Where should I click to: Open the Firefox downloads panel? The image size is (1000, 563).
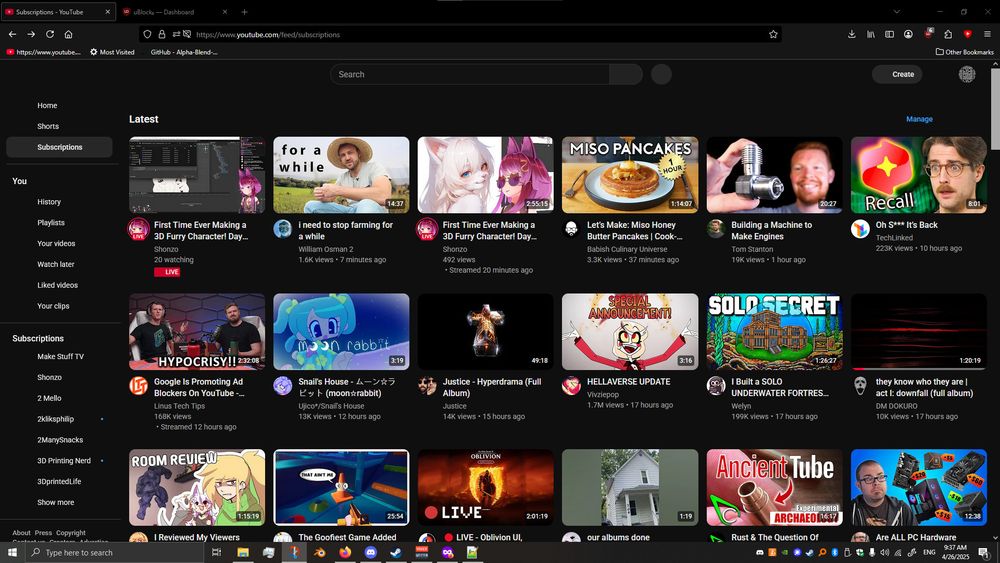click(x=851, y=34)
